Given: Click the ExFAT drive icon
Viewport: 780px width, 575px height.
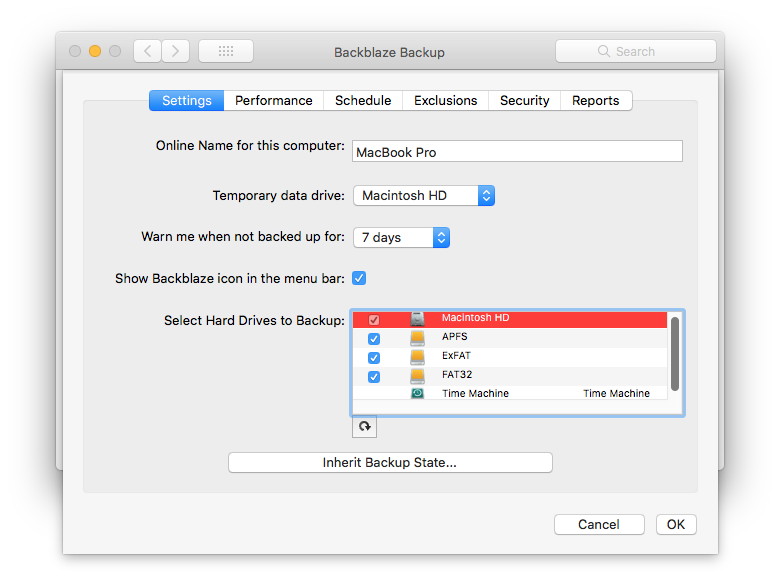Looking at the screenshot, I should pos(417,357).
